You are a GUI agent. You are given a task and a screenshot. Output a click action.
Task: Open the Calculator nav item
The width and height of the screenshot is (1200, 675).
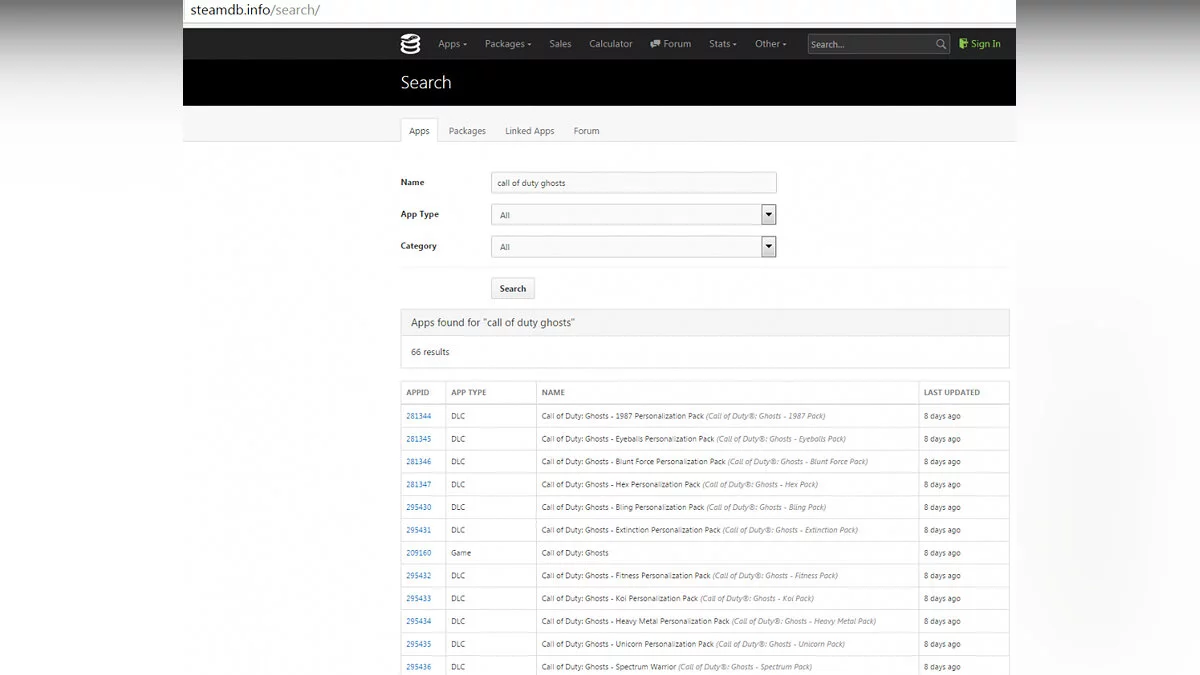(x=610, y=44)
